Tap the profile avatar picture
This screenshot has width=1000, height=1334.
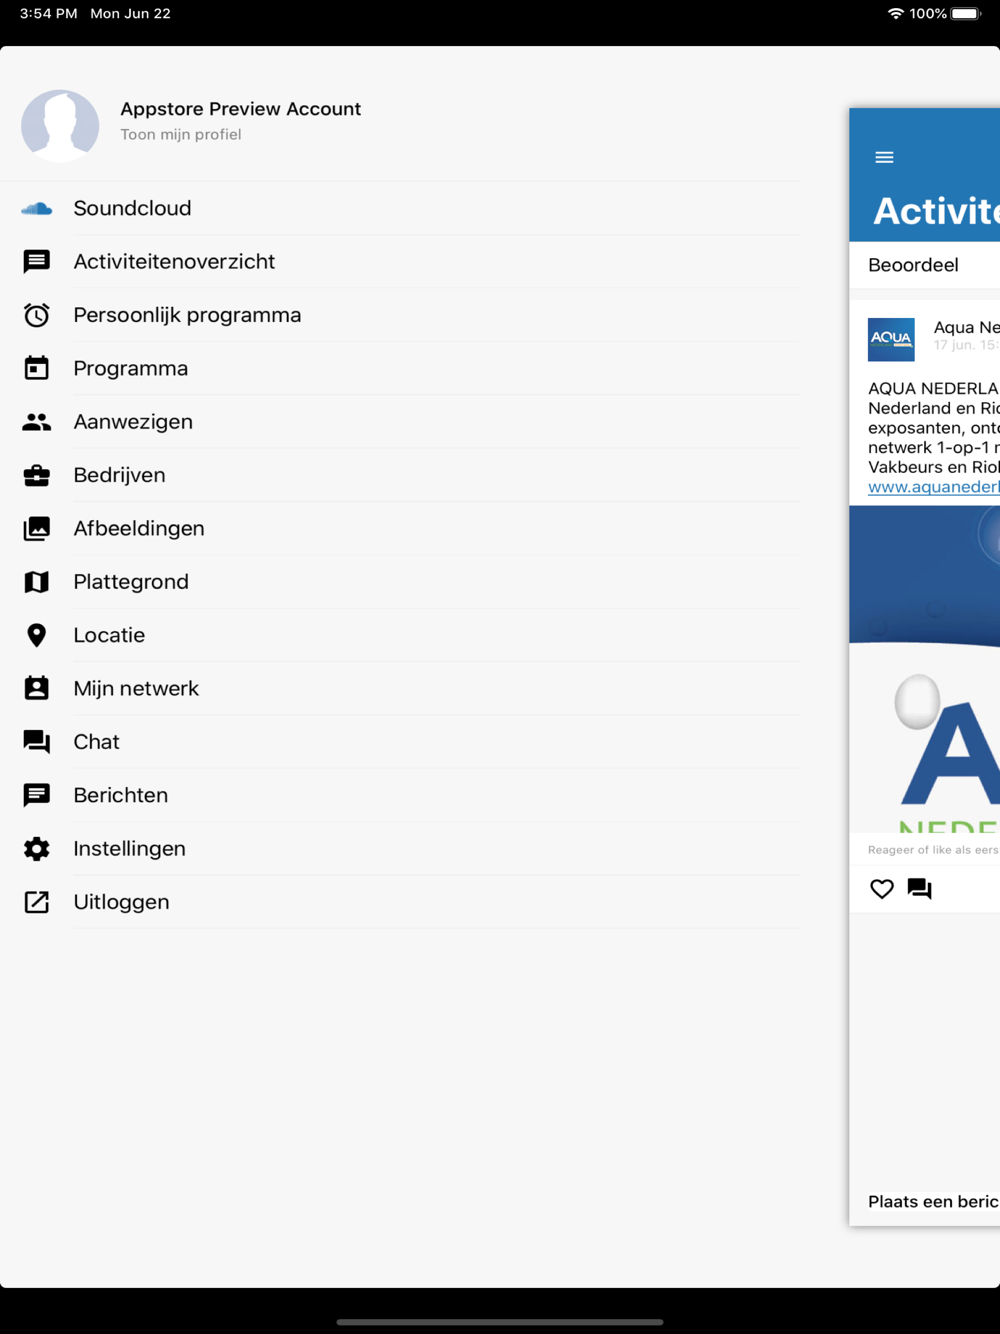(x=60, y=126)
